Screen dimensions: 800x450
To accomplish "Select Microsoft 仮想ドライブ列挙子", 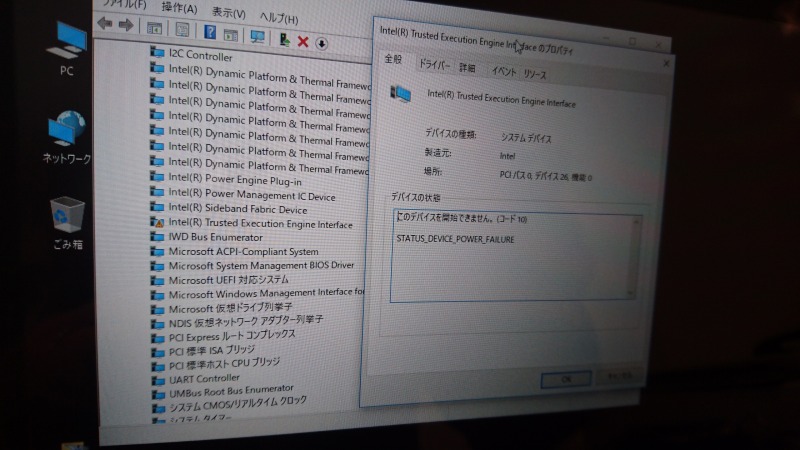I will [x=231, y=308].
